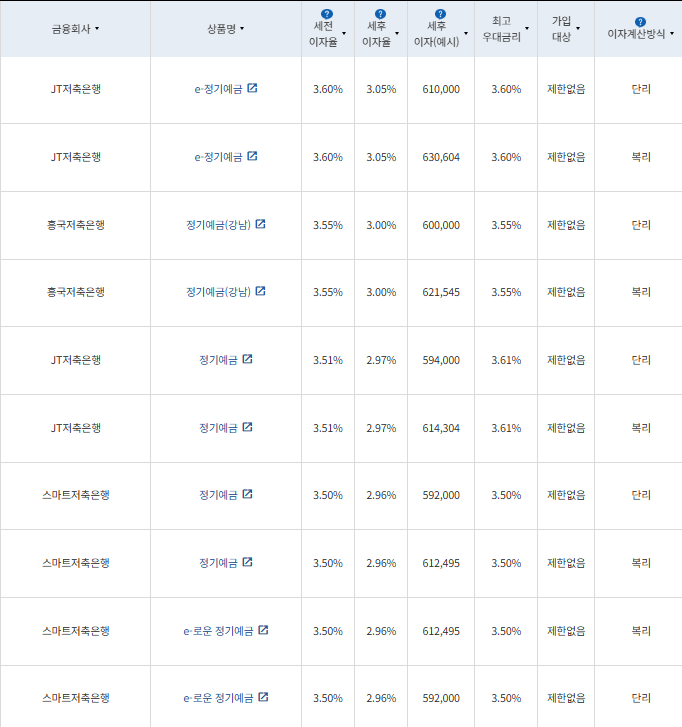
Task: Open external link icon for 흥국저축은행 정기예금(강남) 복리 row
Action: (261, 291)
